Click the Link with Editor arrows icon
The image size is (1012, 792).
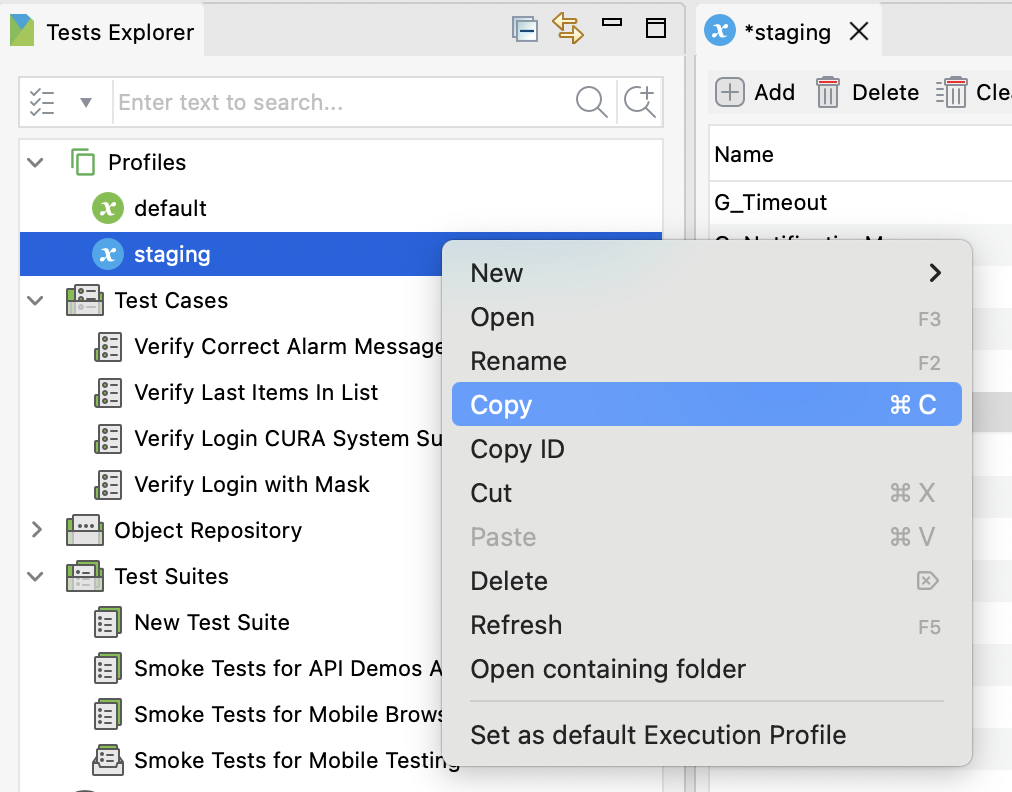tap(567, 28)
